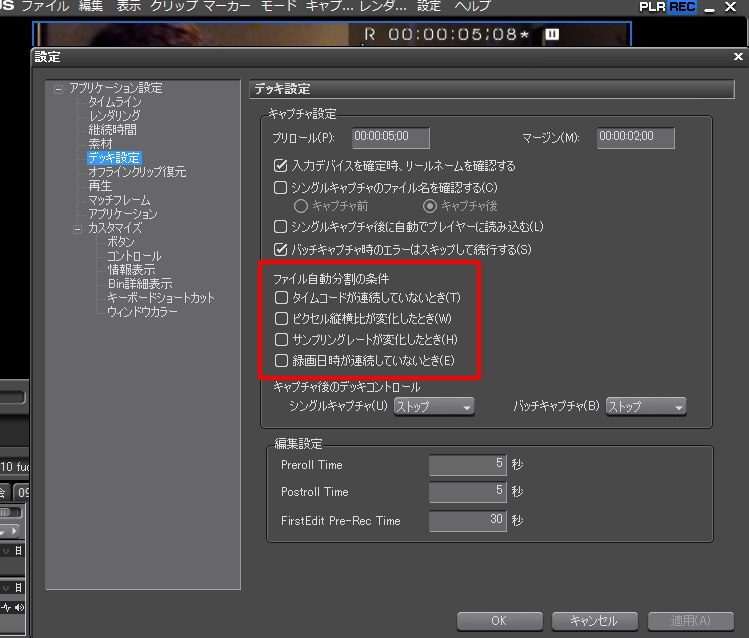Select コントロール in settings tree
This screenshot has width=749, height=638.
pyautogui.click(x=134, y=256)
